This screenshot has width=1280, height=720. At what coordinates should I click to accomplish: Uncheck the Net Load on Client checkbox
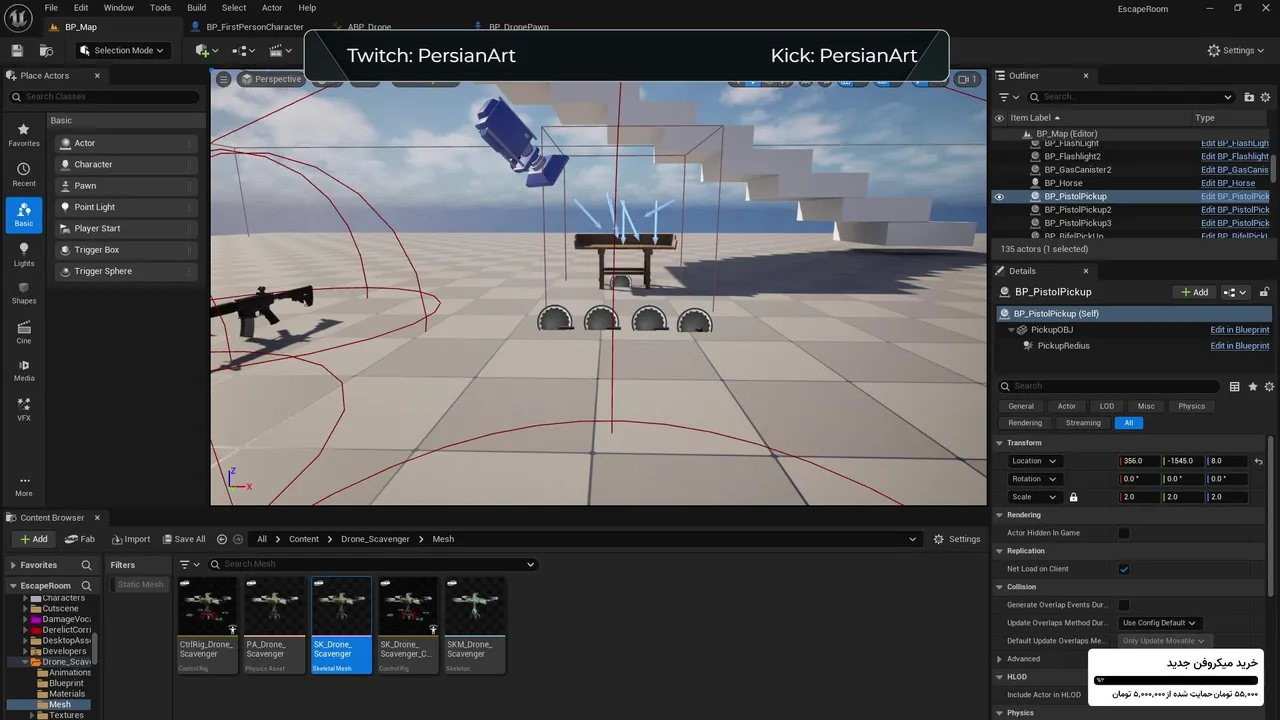tap(1124, 569)
